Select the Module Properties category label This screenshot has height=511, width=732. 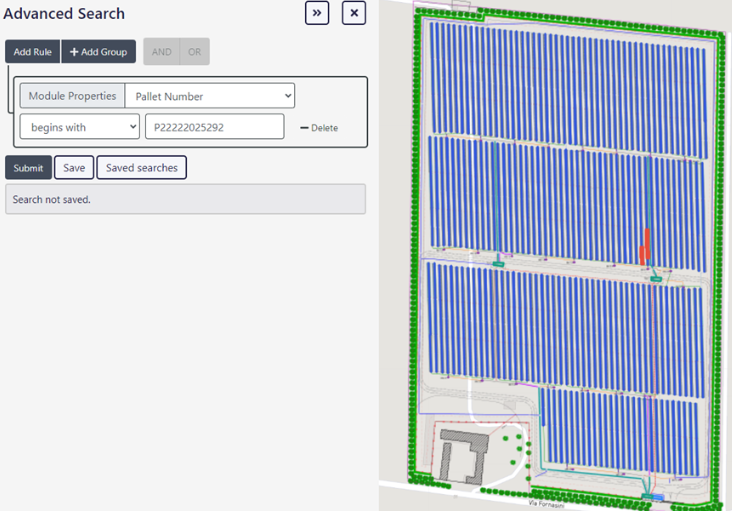72,96
